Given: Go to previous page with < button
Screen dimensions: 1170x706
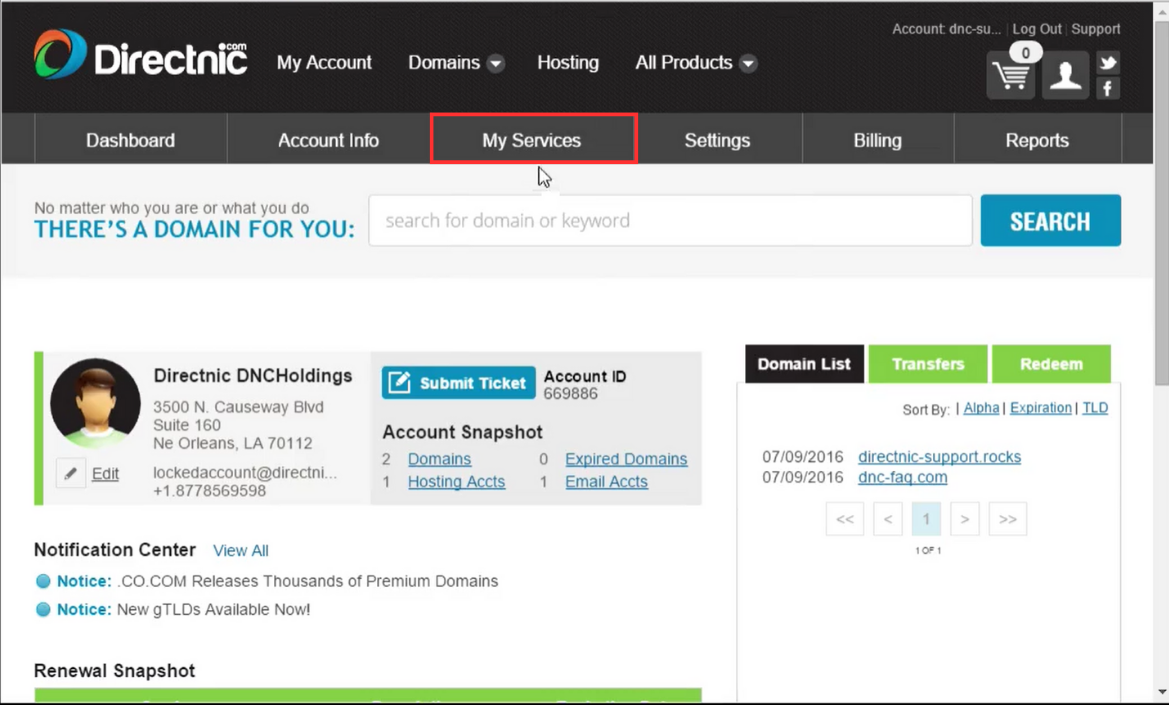Looking at the screenshot, I should (x=888, y=519).
